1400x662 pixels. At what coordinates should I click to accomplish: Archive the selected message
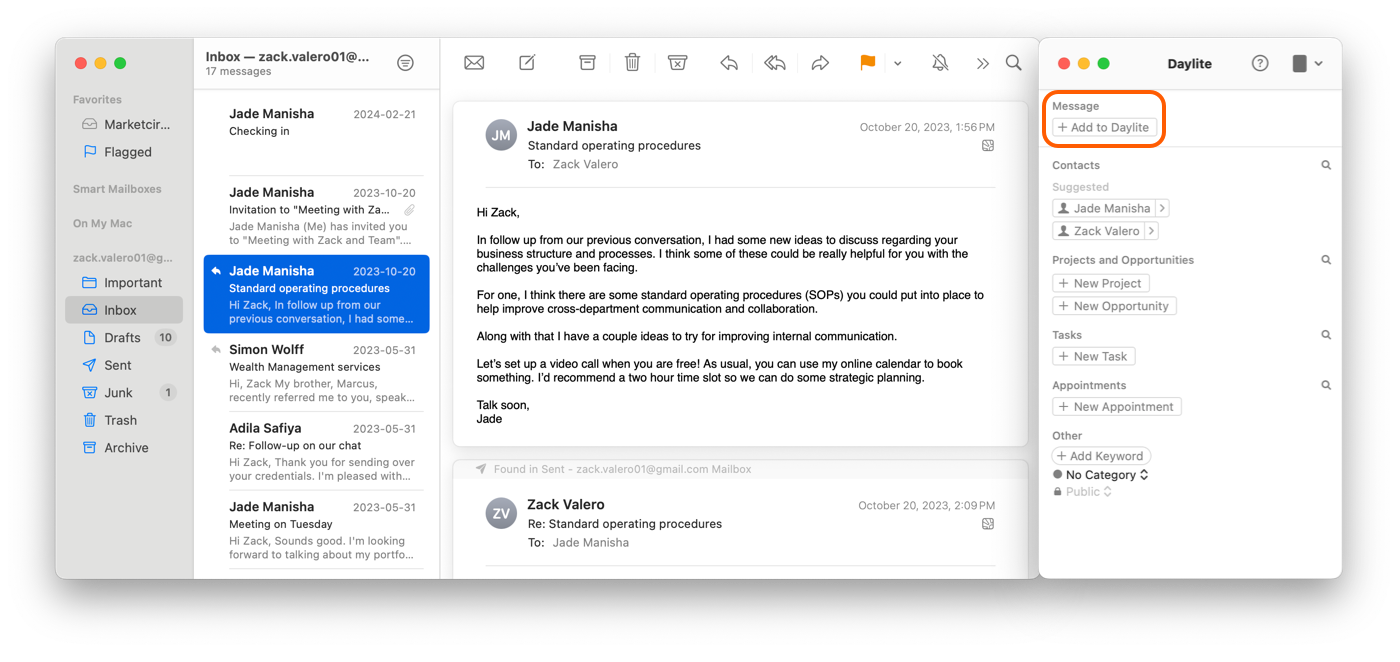587,63
